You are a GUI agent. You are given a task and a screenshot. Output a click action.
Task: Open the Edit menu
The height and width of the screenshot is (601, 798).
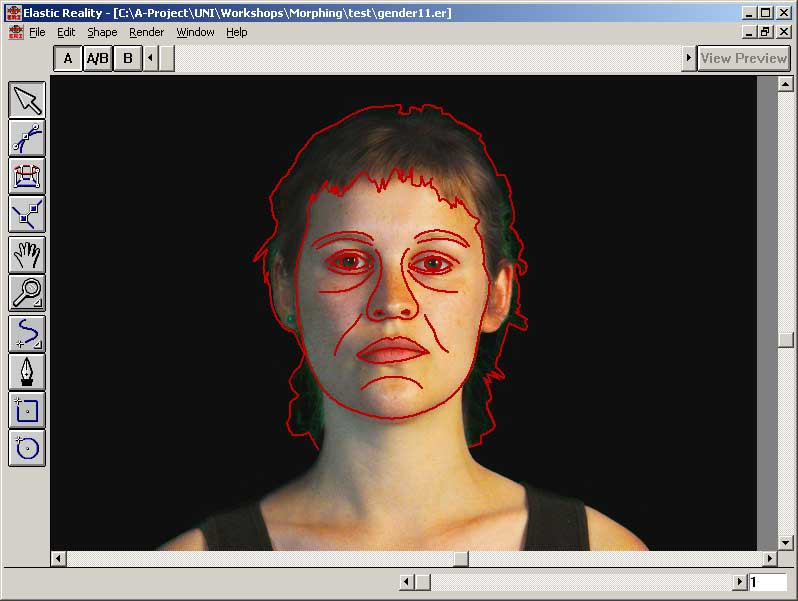click(x=66, y=32)
